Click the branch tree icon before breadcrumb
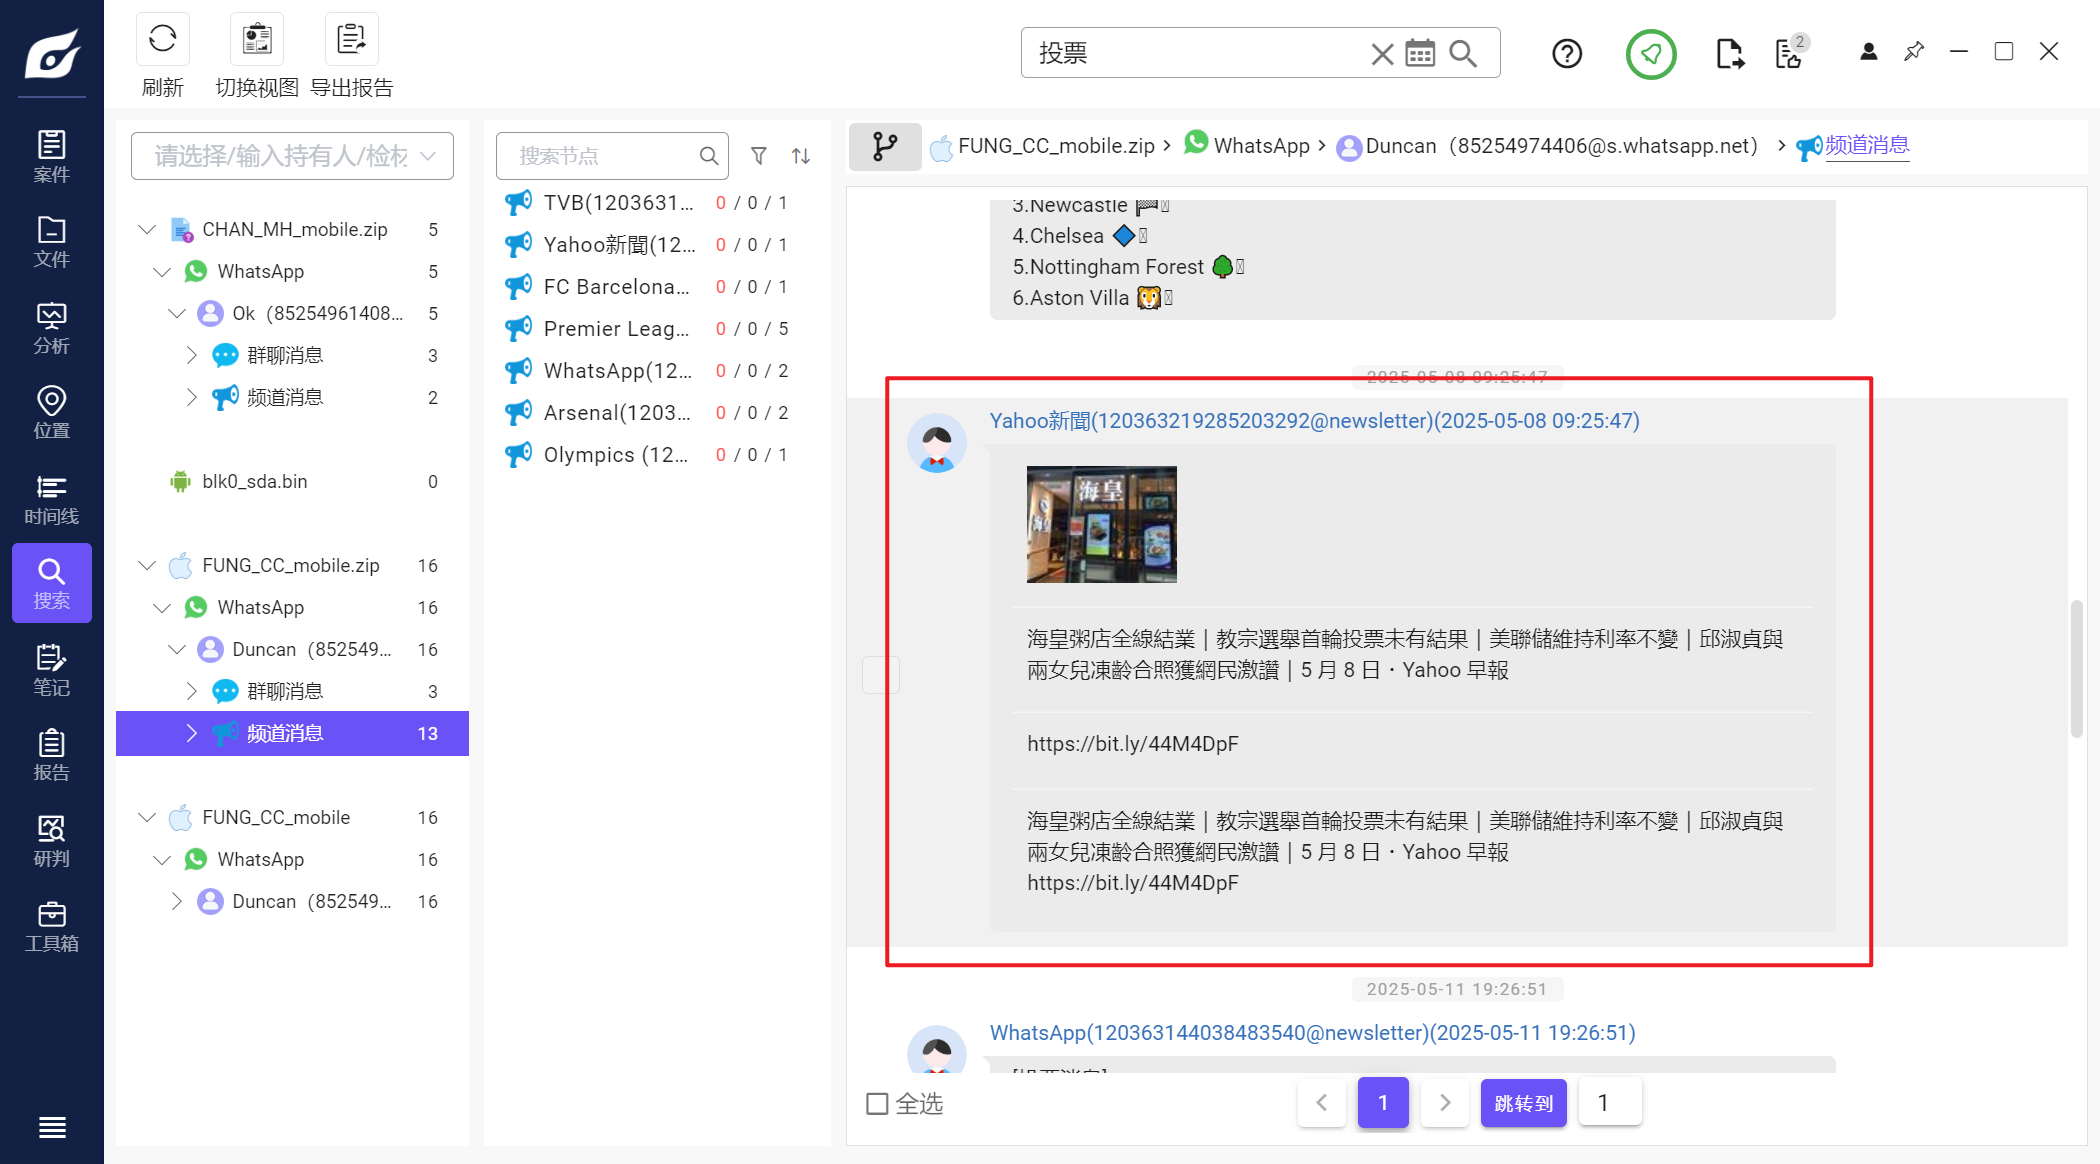The width and height of the screenshot is (2100, 1164). pos(884,147)
